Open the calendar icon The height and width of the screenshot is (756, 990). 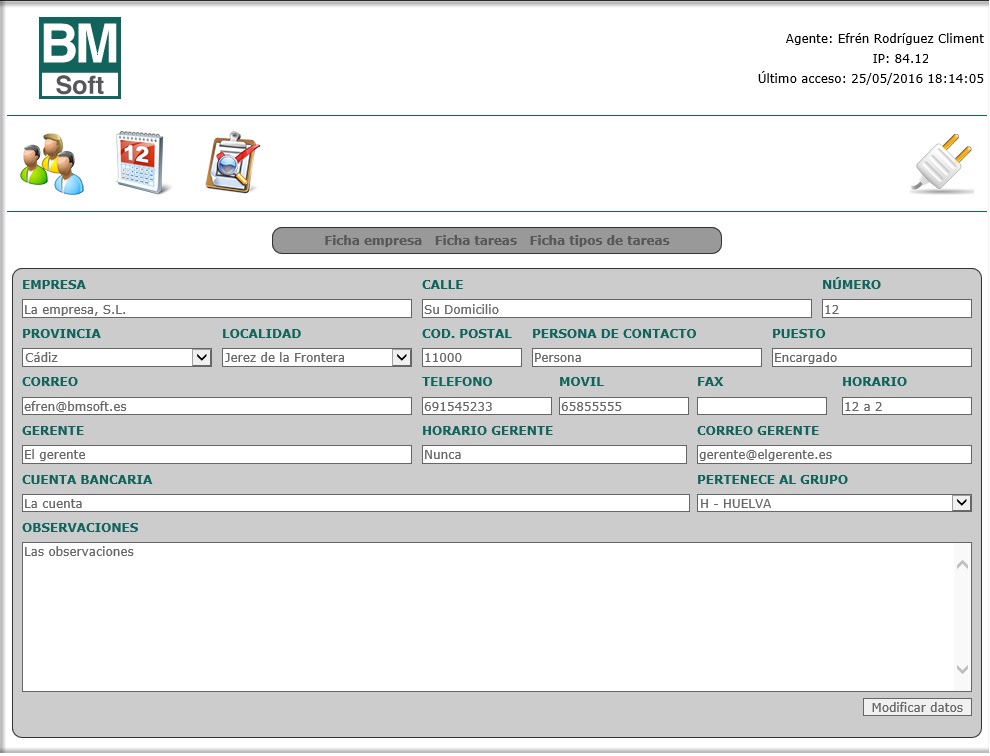click(143, 163)
